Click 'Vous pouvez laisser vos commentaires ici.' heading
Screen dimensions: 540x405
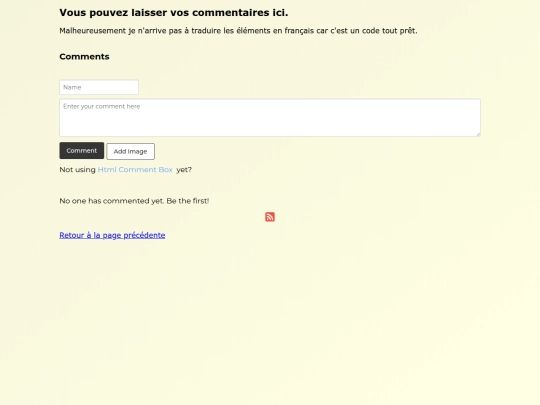point(174,13)
